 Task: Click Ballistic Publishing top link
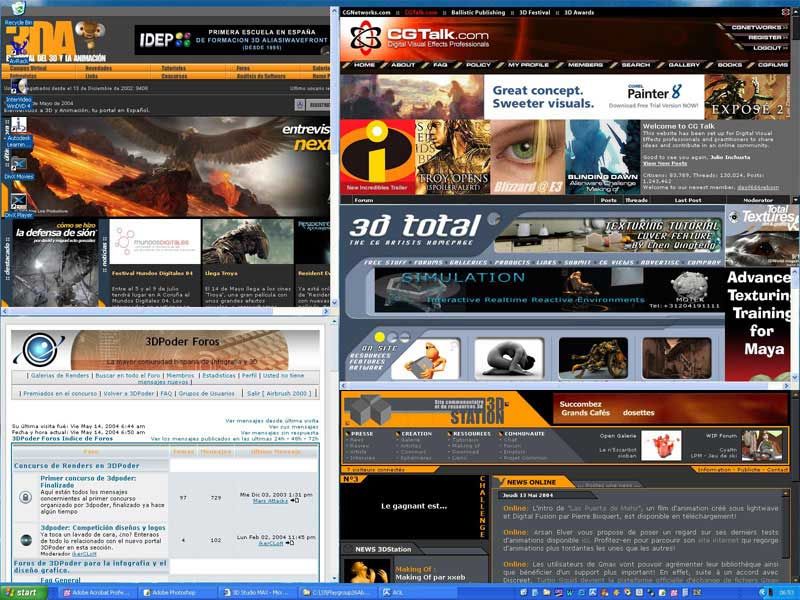tap(478, 12)
